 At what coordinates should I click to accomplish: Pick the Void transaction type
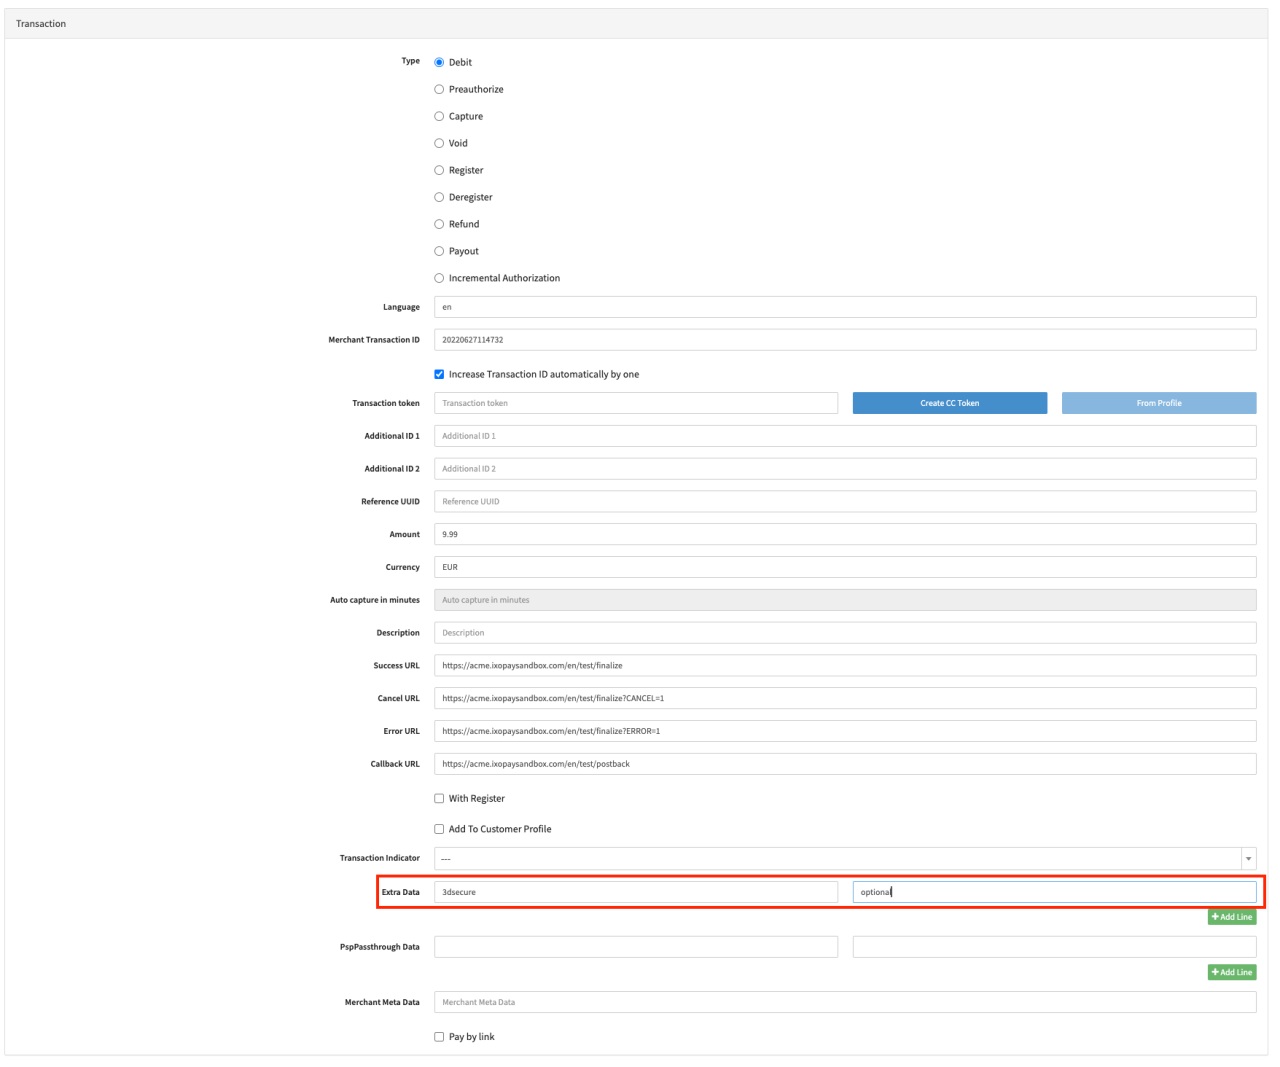(439, 143)
